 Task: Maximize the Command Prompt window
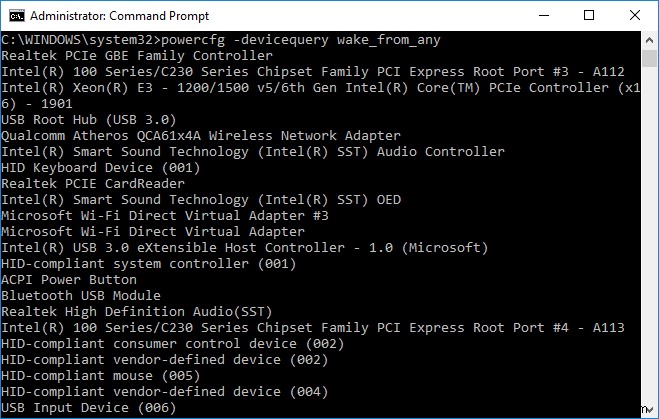[589, 15]
